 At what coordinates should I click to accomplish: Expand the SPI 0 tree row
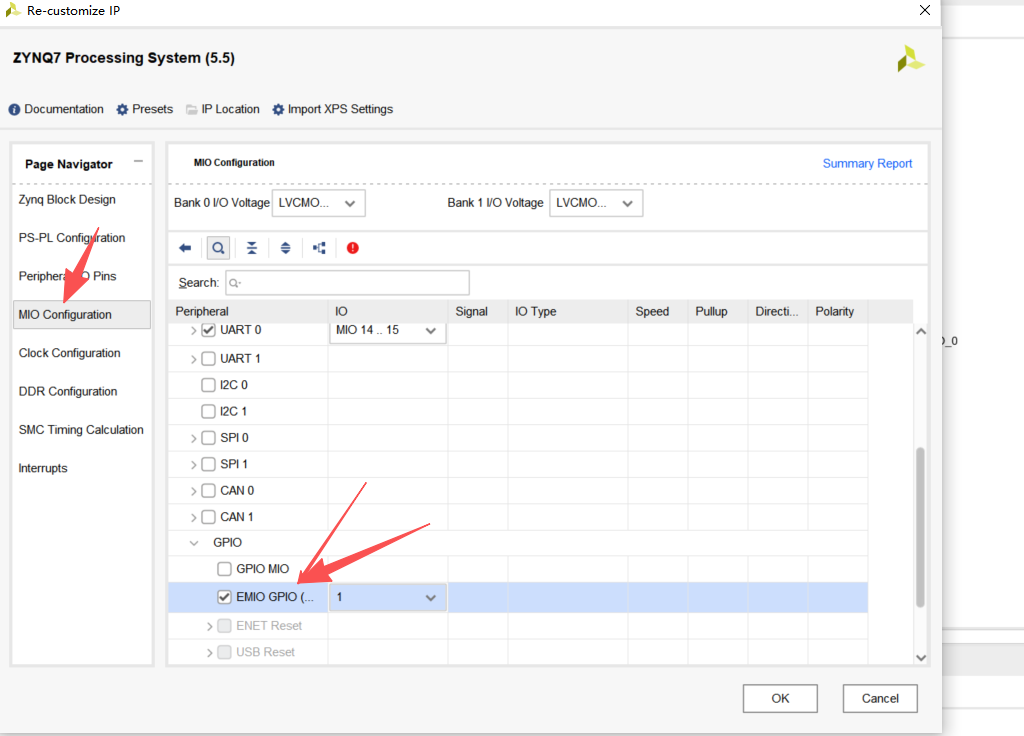click(x=193, y=438)
